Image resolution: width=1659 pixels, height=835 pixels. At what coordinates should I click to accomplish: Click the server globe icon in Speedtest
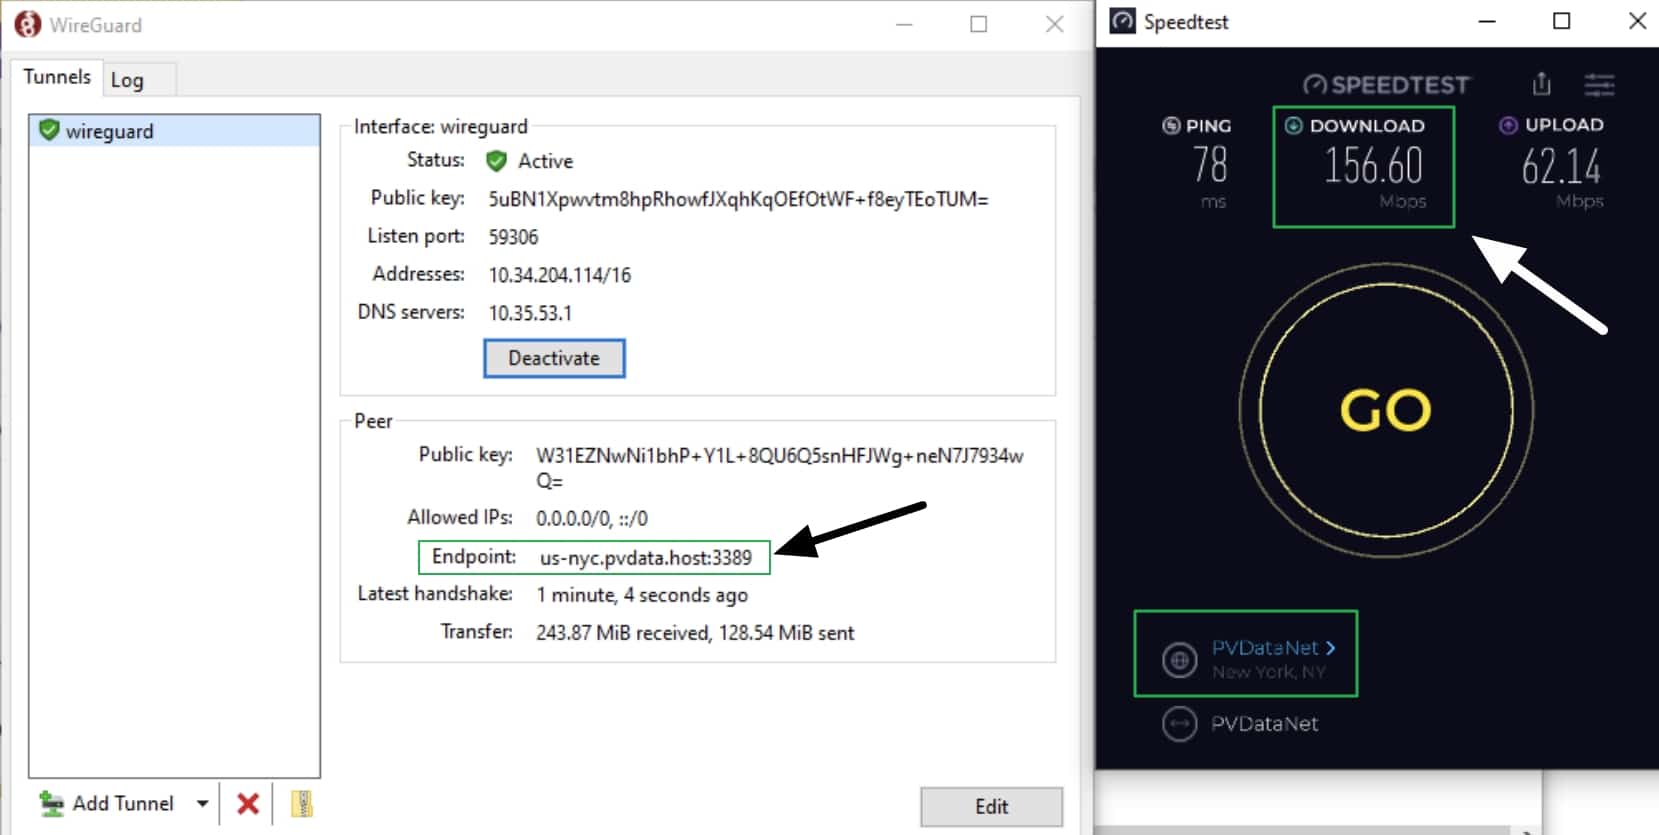tap(1180, 660)
